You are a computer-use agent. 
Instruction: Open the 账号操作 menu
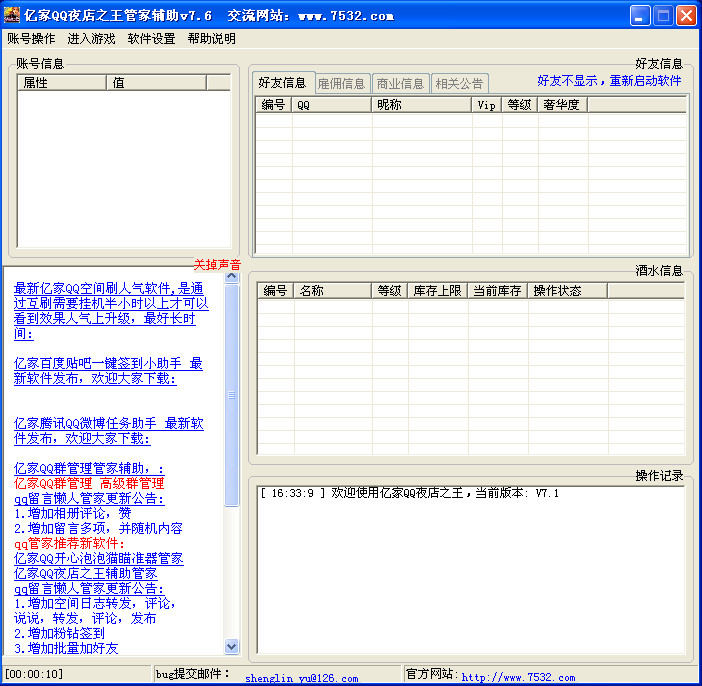tap(31, 39)
